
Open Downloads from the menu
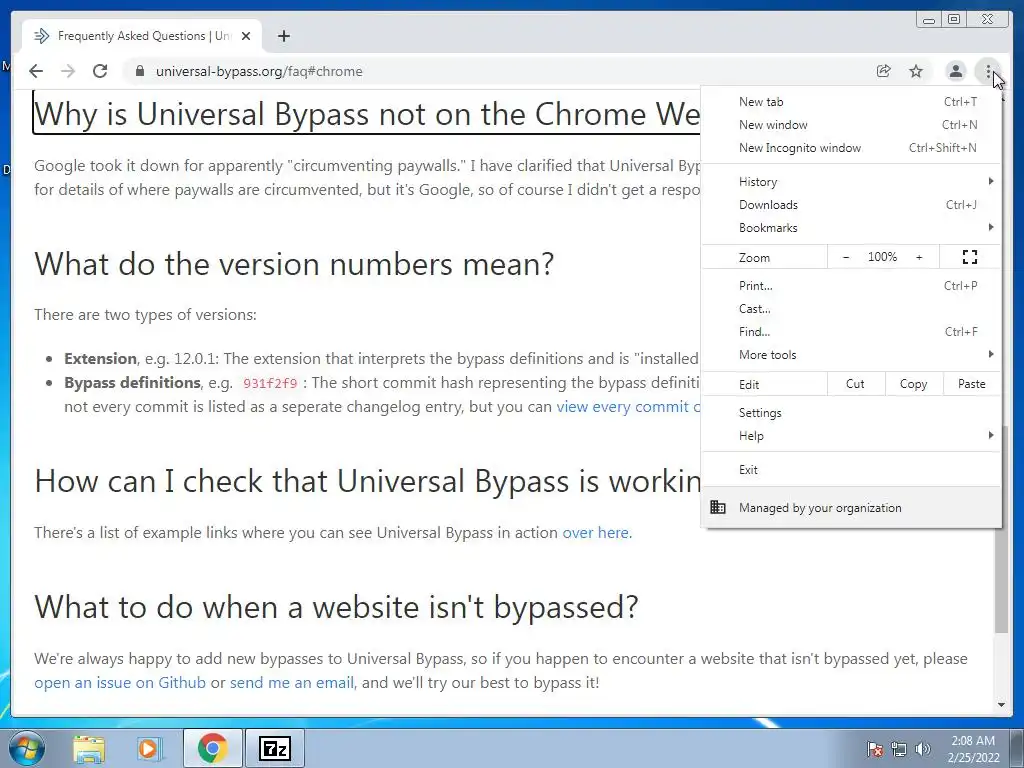click(x=852, y=204)
